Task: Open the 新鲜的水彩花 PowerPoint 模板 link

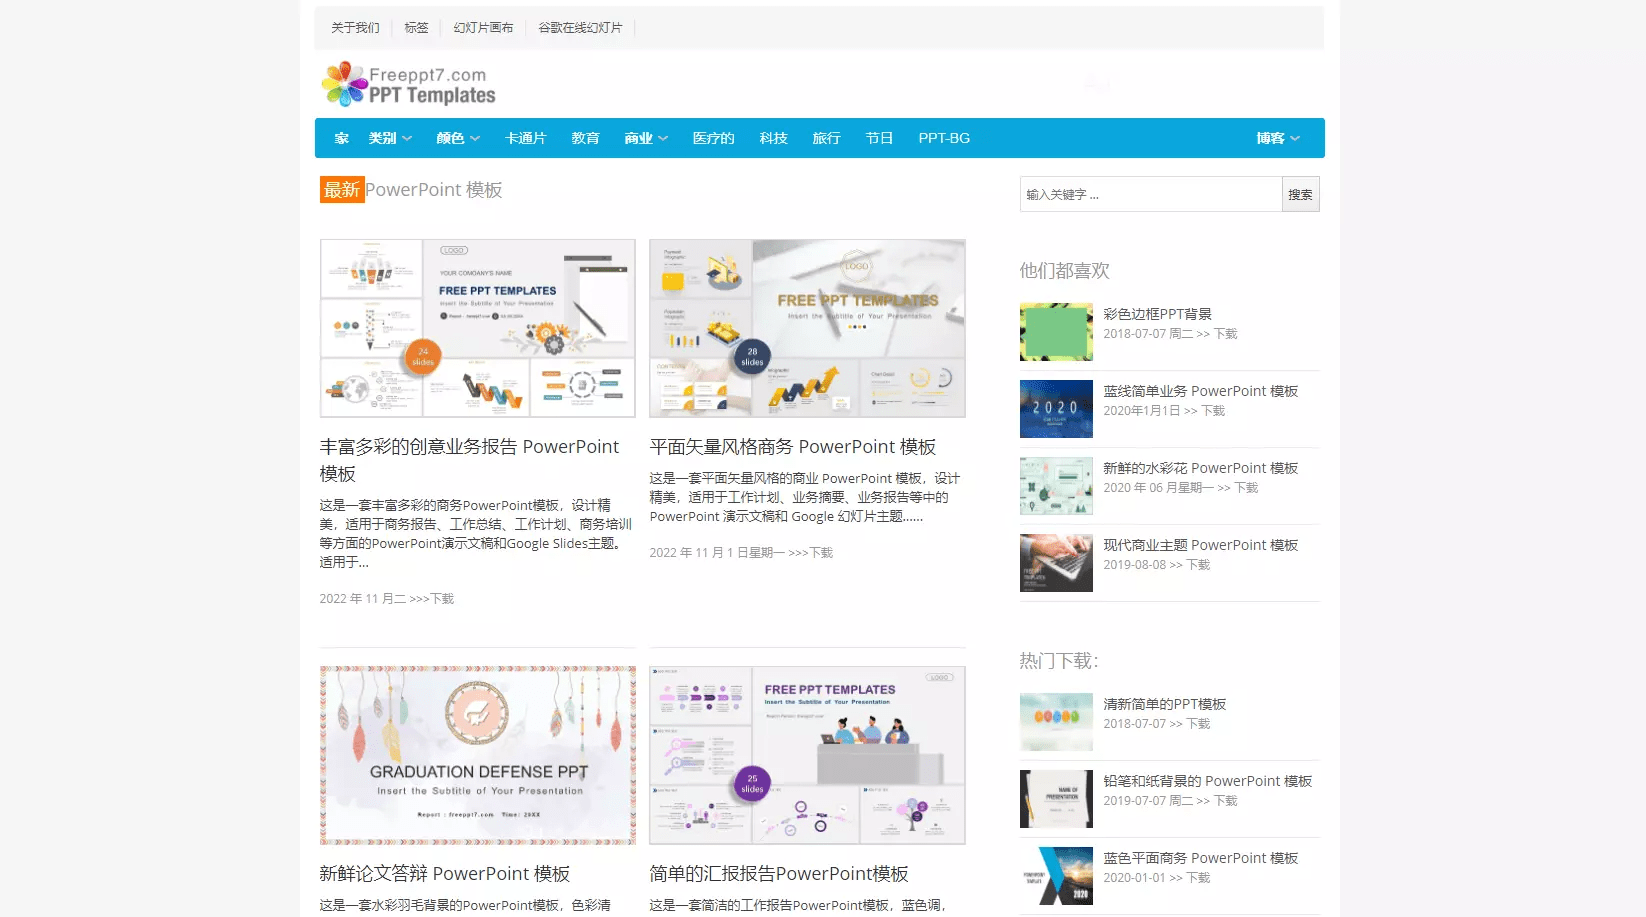Action: click(1200, 468)
